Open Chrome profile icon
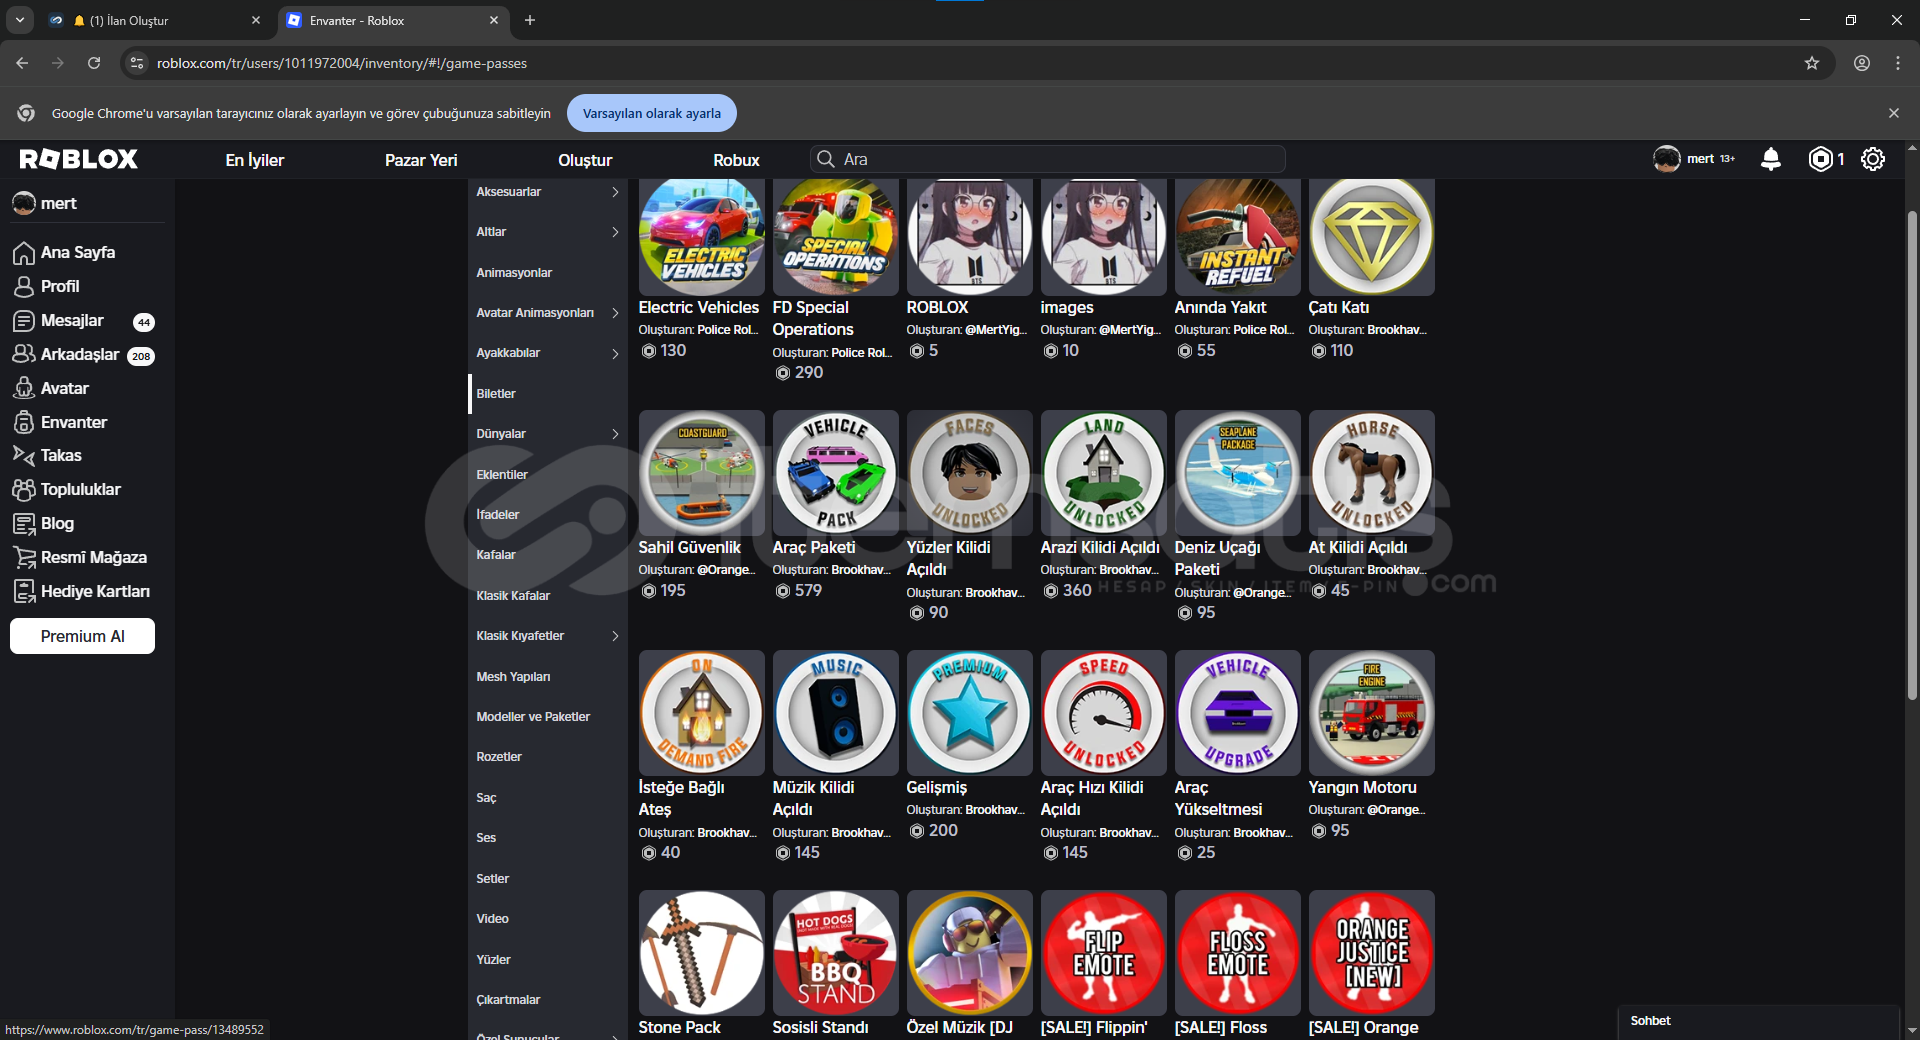 point(1862,63)
